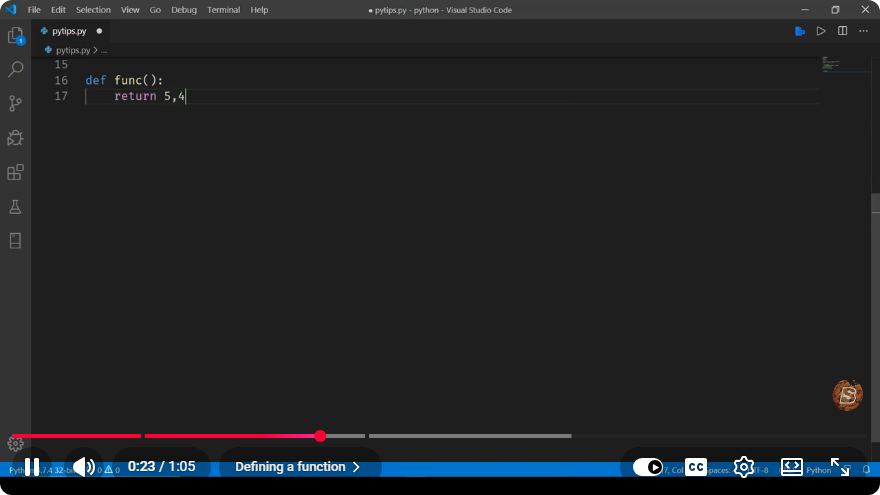Open the View menu
Screen dimensions: 880x495
click(130, 10)
